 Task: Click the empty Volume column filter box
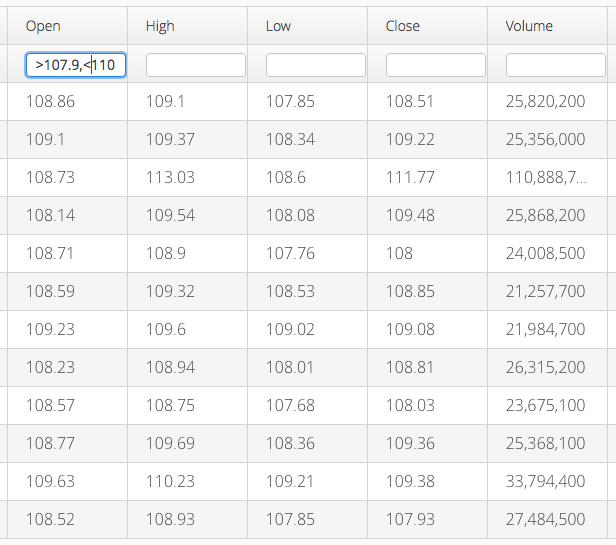coord(556,65)
